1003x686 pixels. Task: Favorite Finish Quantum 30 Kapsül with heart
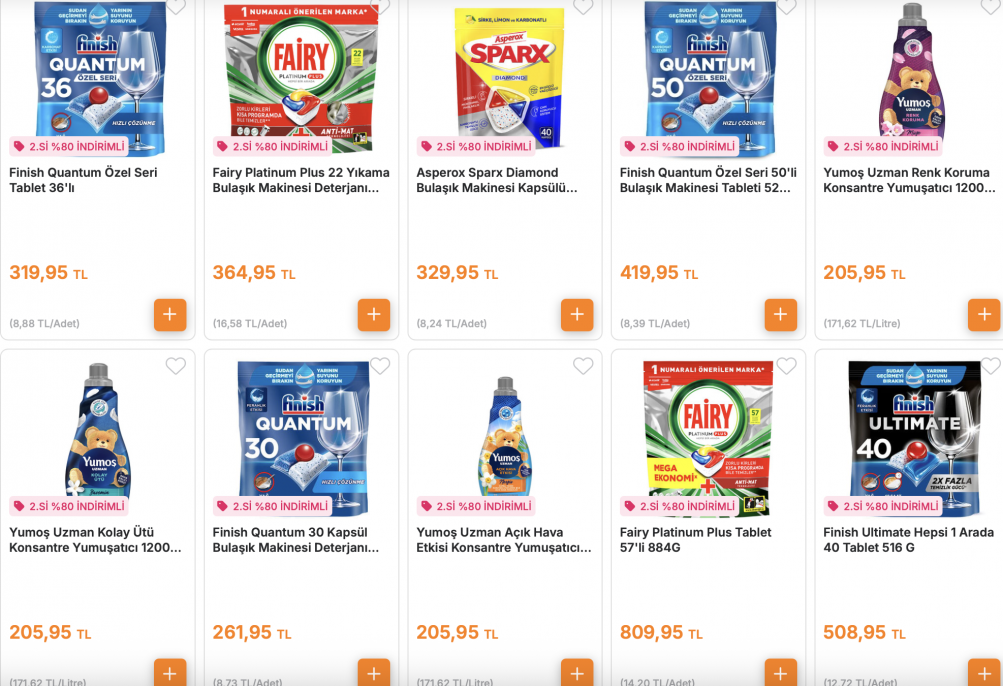[x=380, y=366]
